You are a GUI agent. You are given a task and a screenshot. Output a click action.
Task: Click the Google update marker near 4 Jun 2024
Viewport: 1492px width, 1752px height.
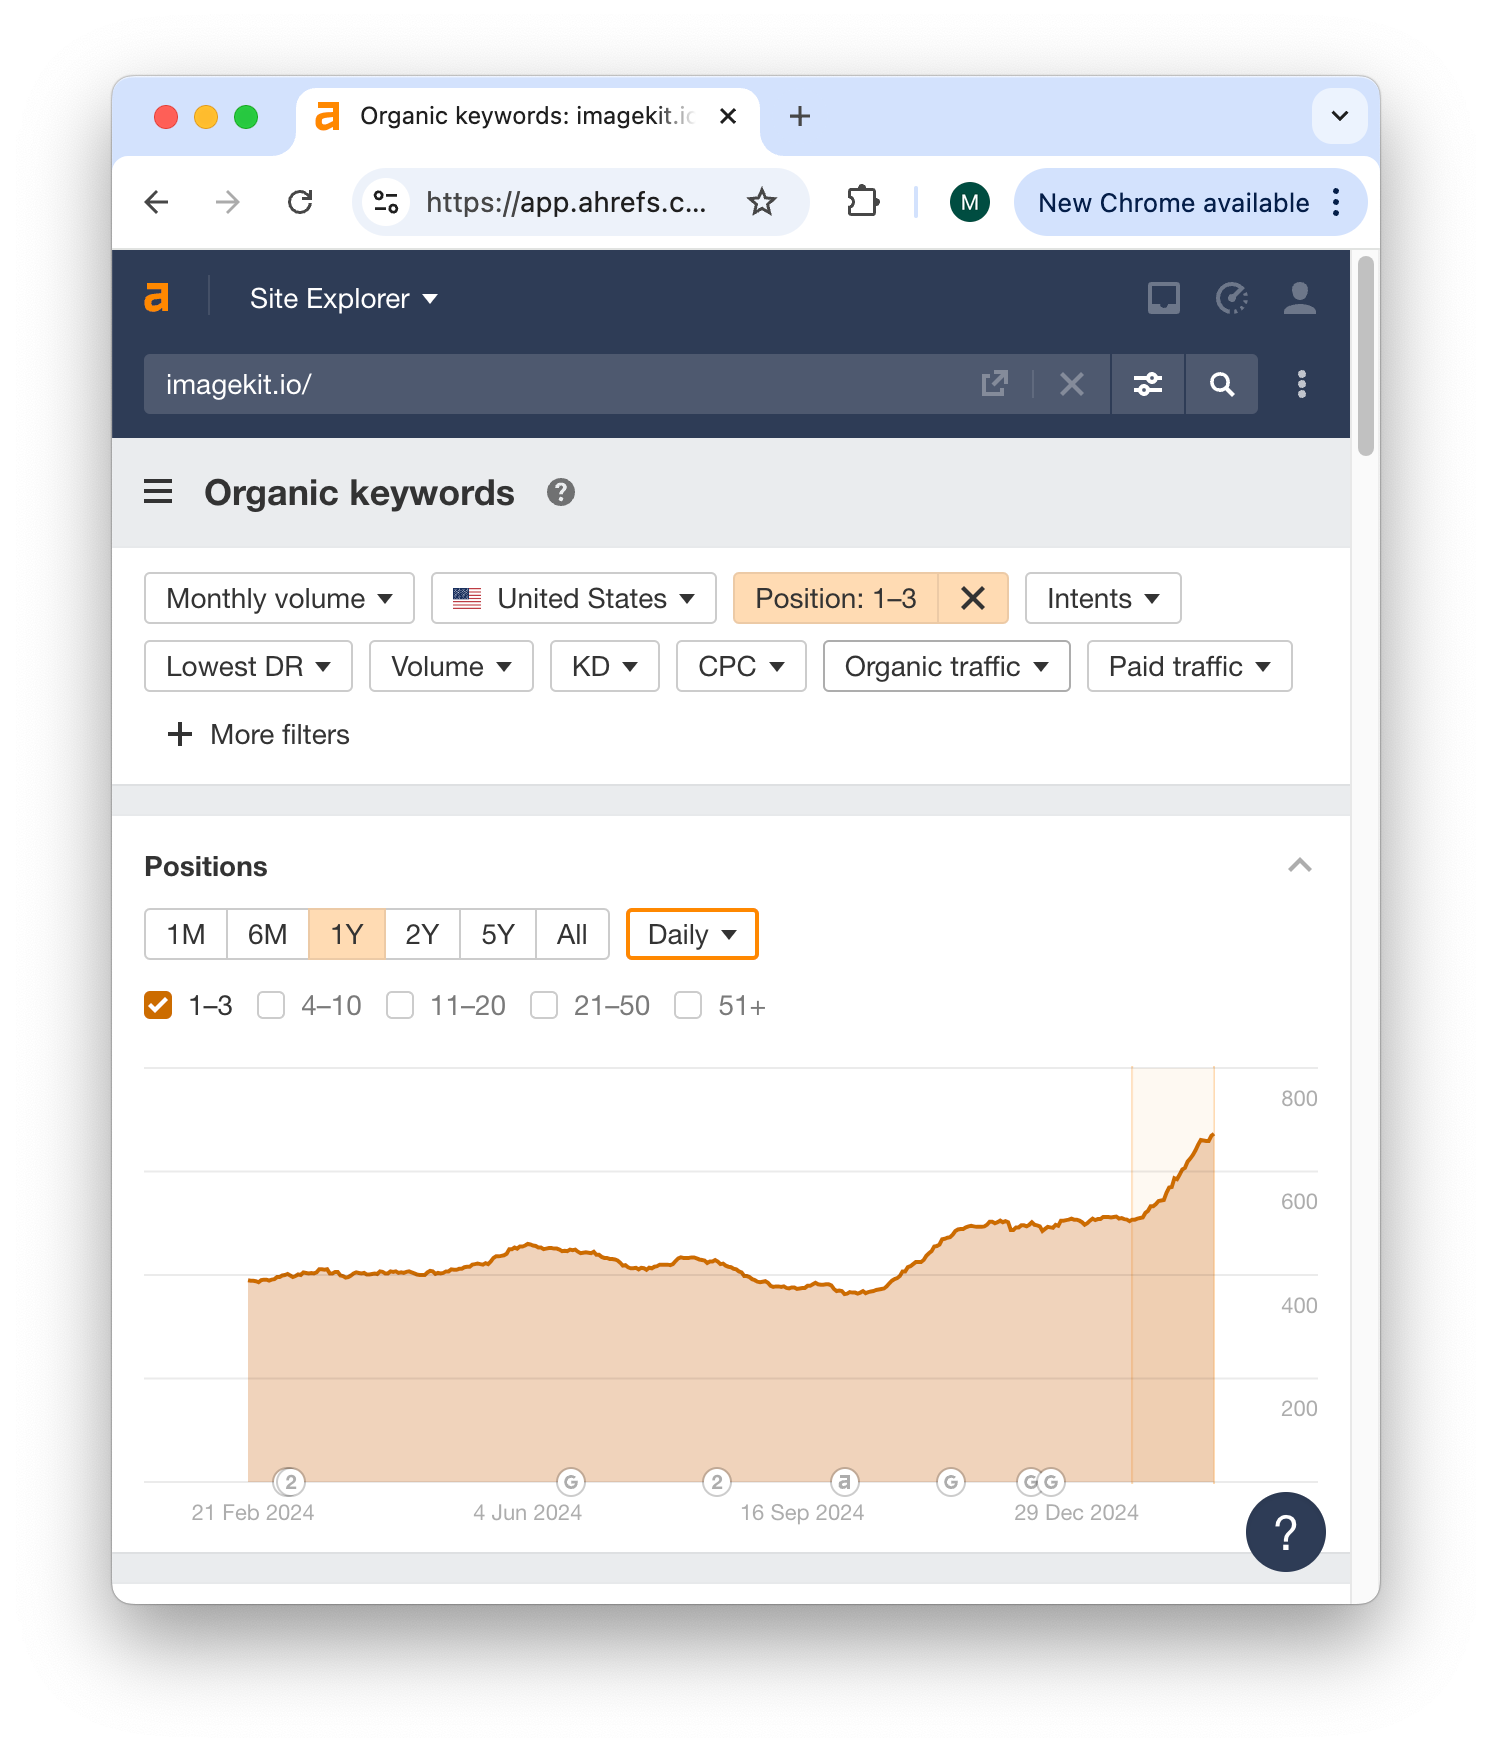[571, 1482]
